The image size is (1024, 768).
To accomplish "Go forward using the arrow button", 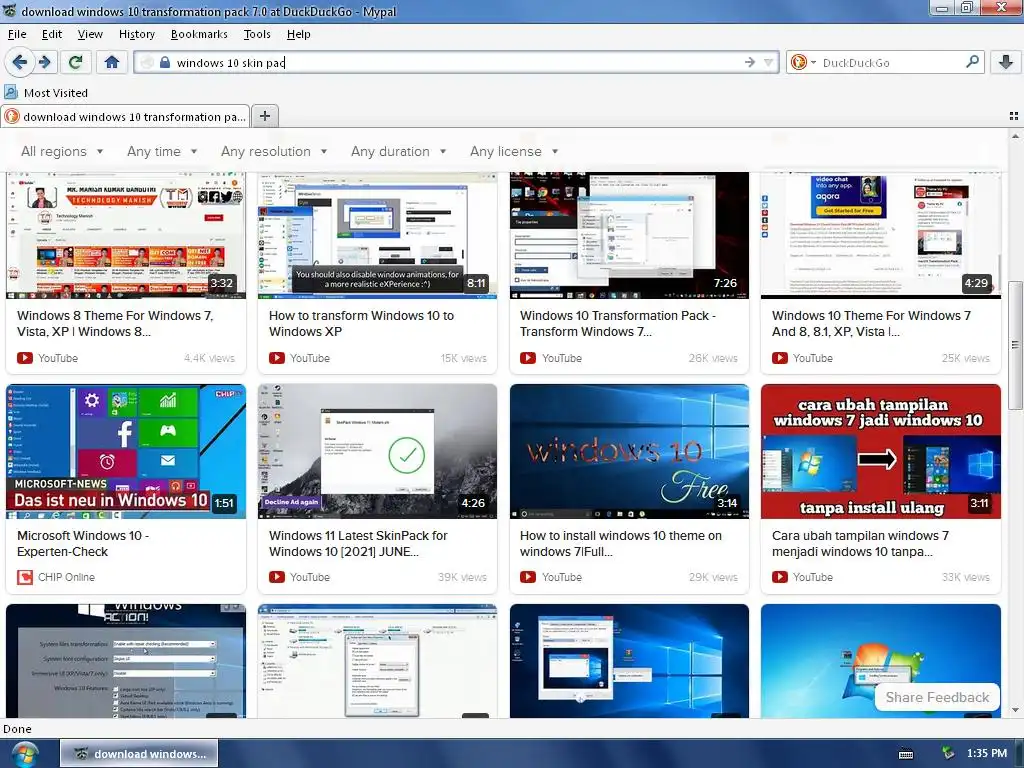I will click(x=44, y=62).
